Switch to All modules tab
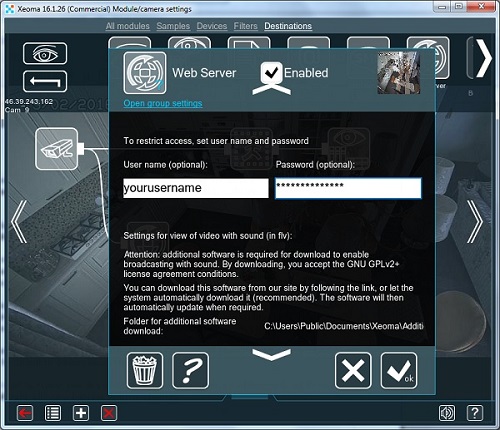 pyautogui.click(x=128, y=26)
